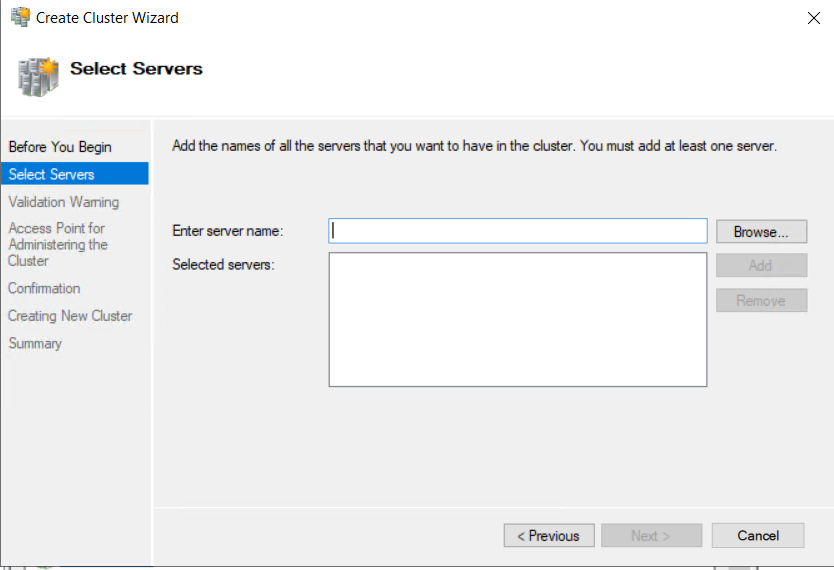The width and height of the screenshot is (834, 570).
Task: Open the Before You Begin step
Action: (x=60, y=147)
